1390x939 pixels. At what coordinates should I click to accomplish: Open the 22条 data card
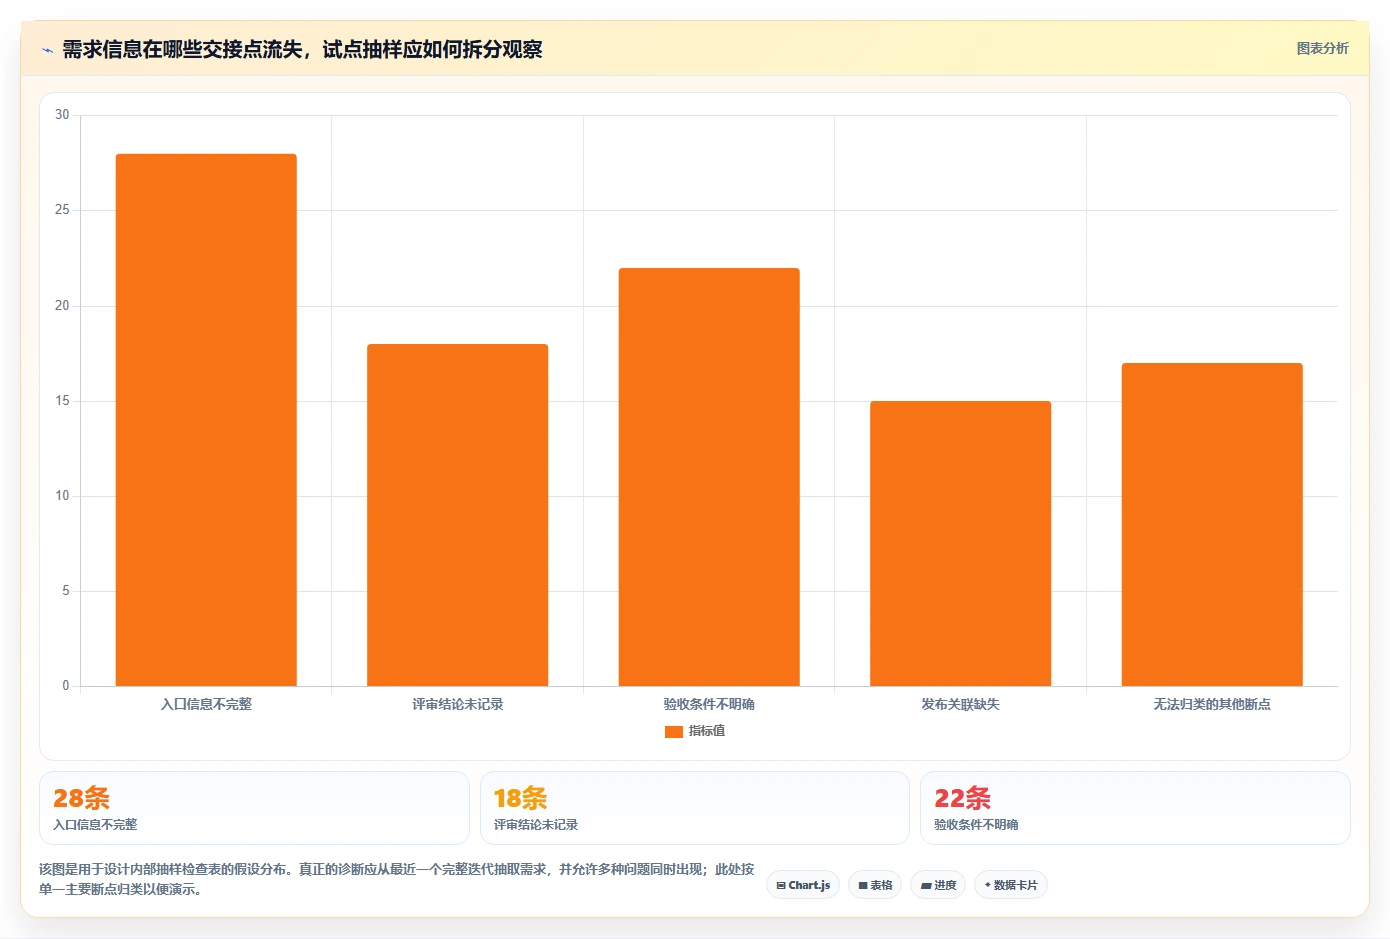1135,808
